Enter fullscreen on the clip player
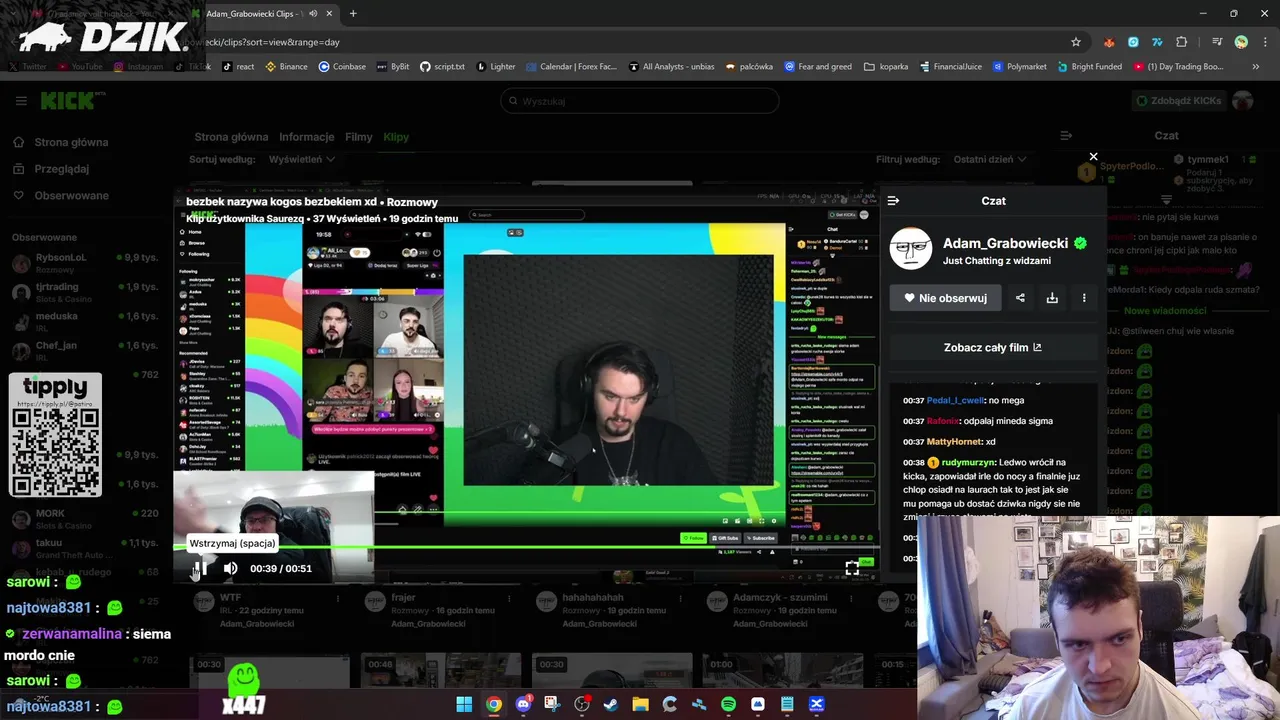The height and width of the screenshot is (720, 1280). coord(852,568)
